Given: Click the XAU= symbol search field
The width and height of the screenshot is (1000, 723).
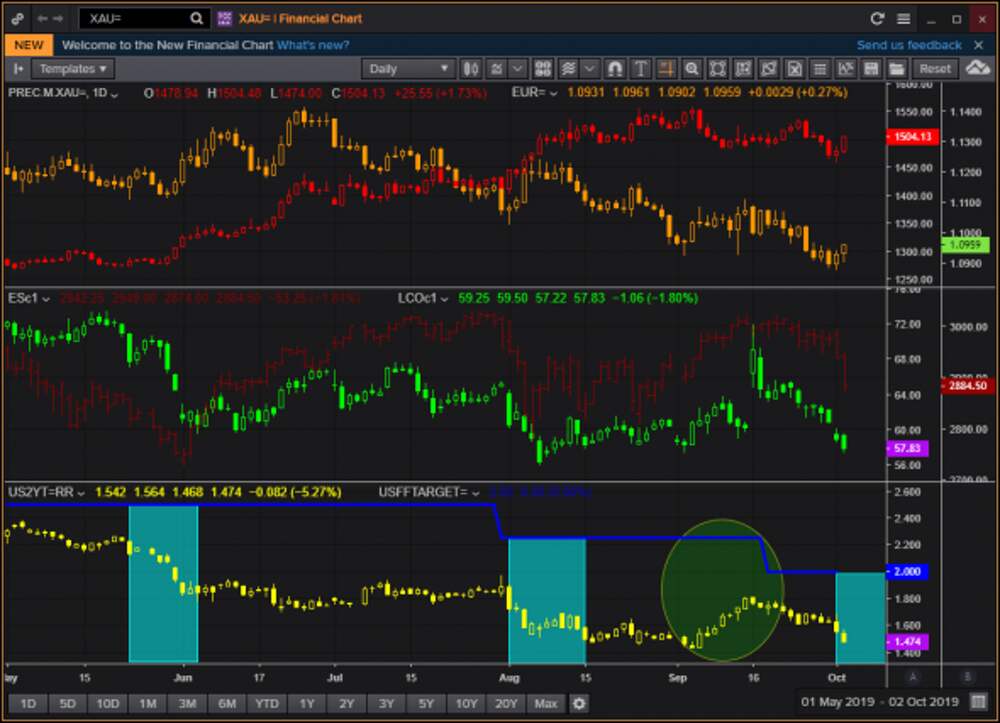Looking at the screenshot, I should pyautogui.click(x=135, y=18).
